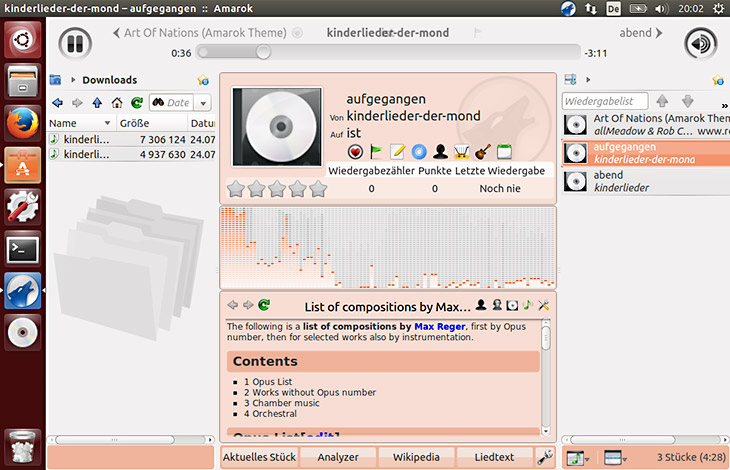This screenshot has width=730, height=470.
Task: Refresh the file browser listing
Action: pos(137,103)
